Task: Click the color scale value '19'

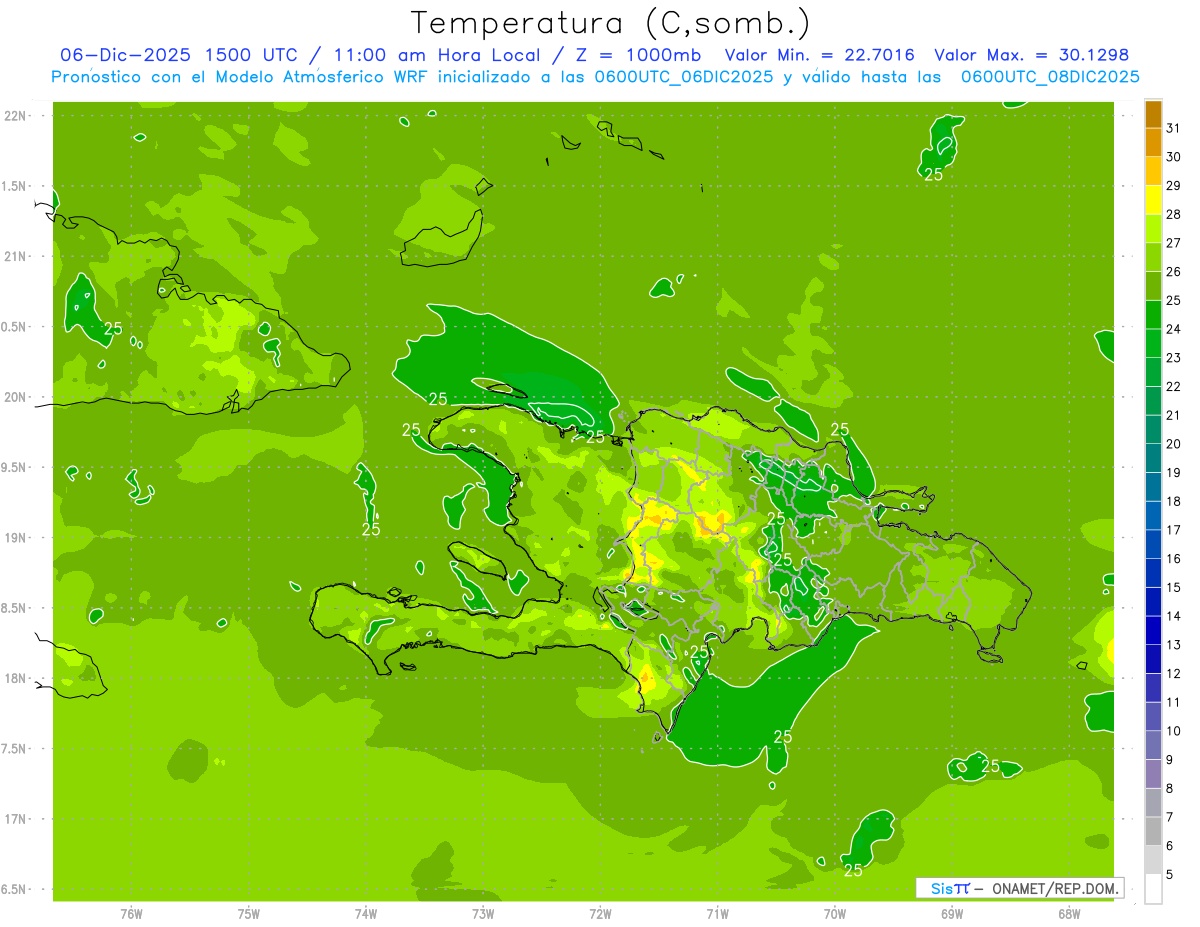Action: click(1174, 473)
